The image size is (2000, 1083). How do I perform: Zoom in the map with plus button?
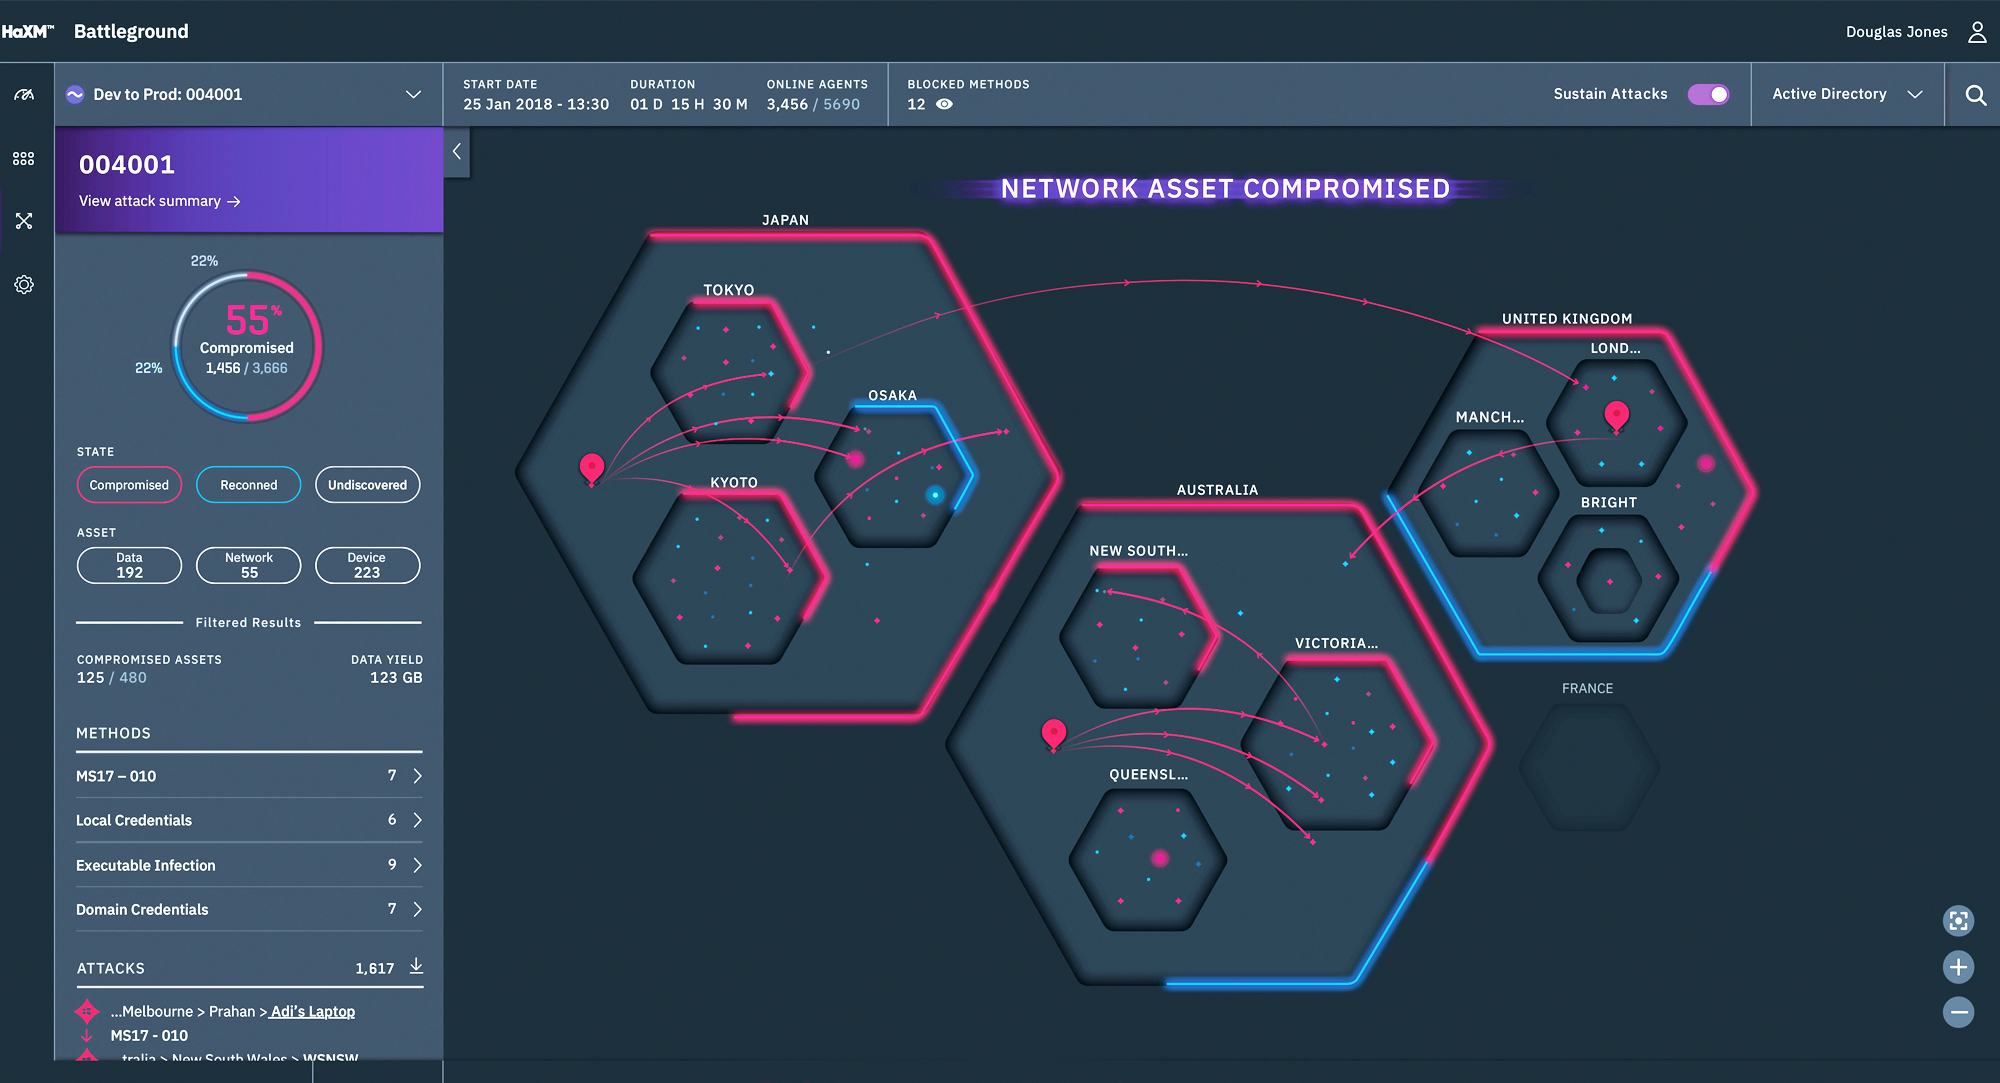pos(1958,967)
